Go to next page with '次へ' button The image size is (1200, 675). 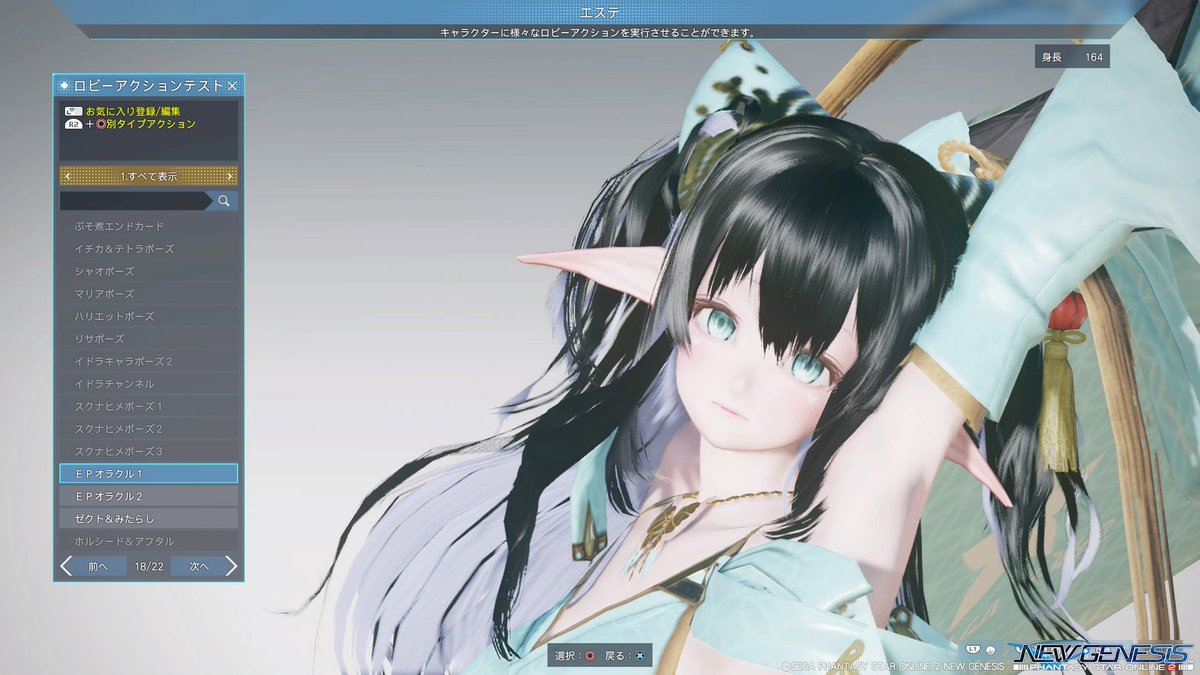[x=198, y=566]
